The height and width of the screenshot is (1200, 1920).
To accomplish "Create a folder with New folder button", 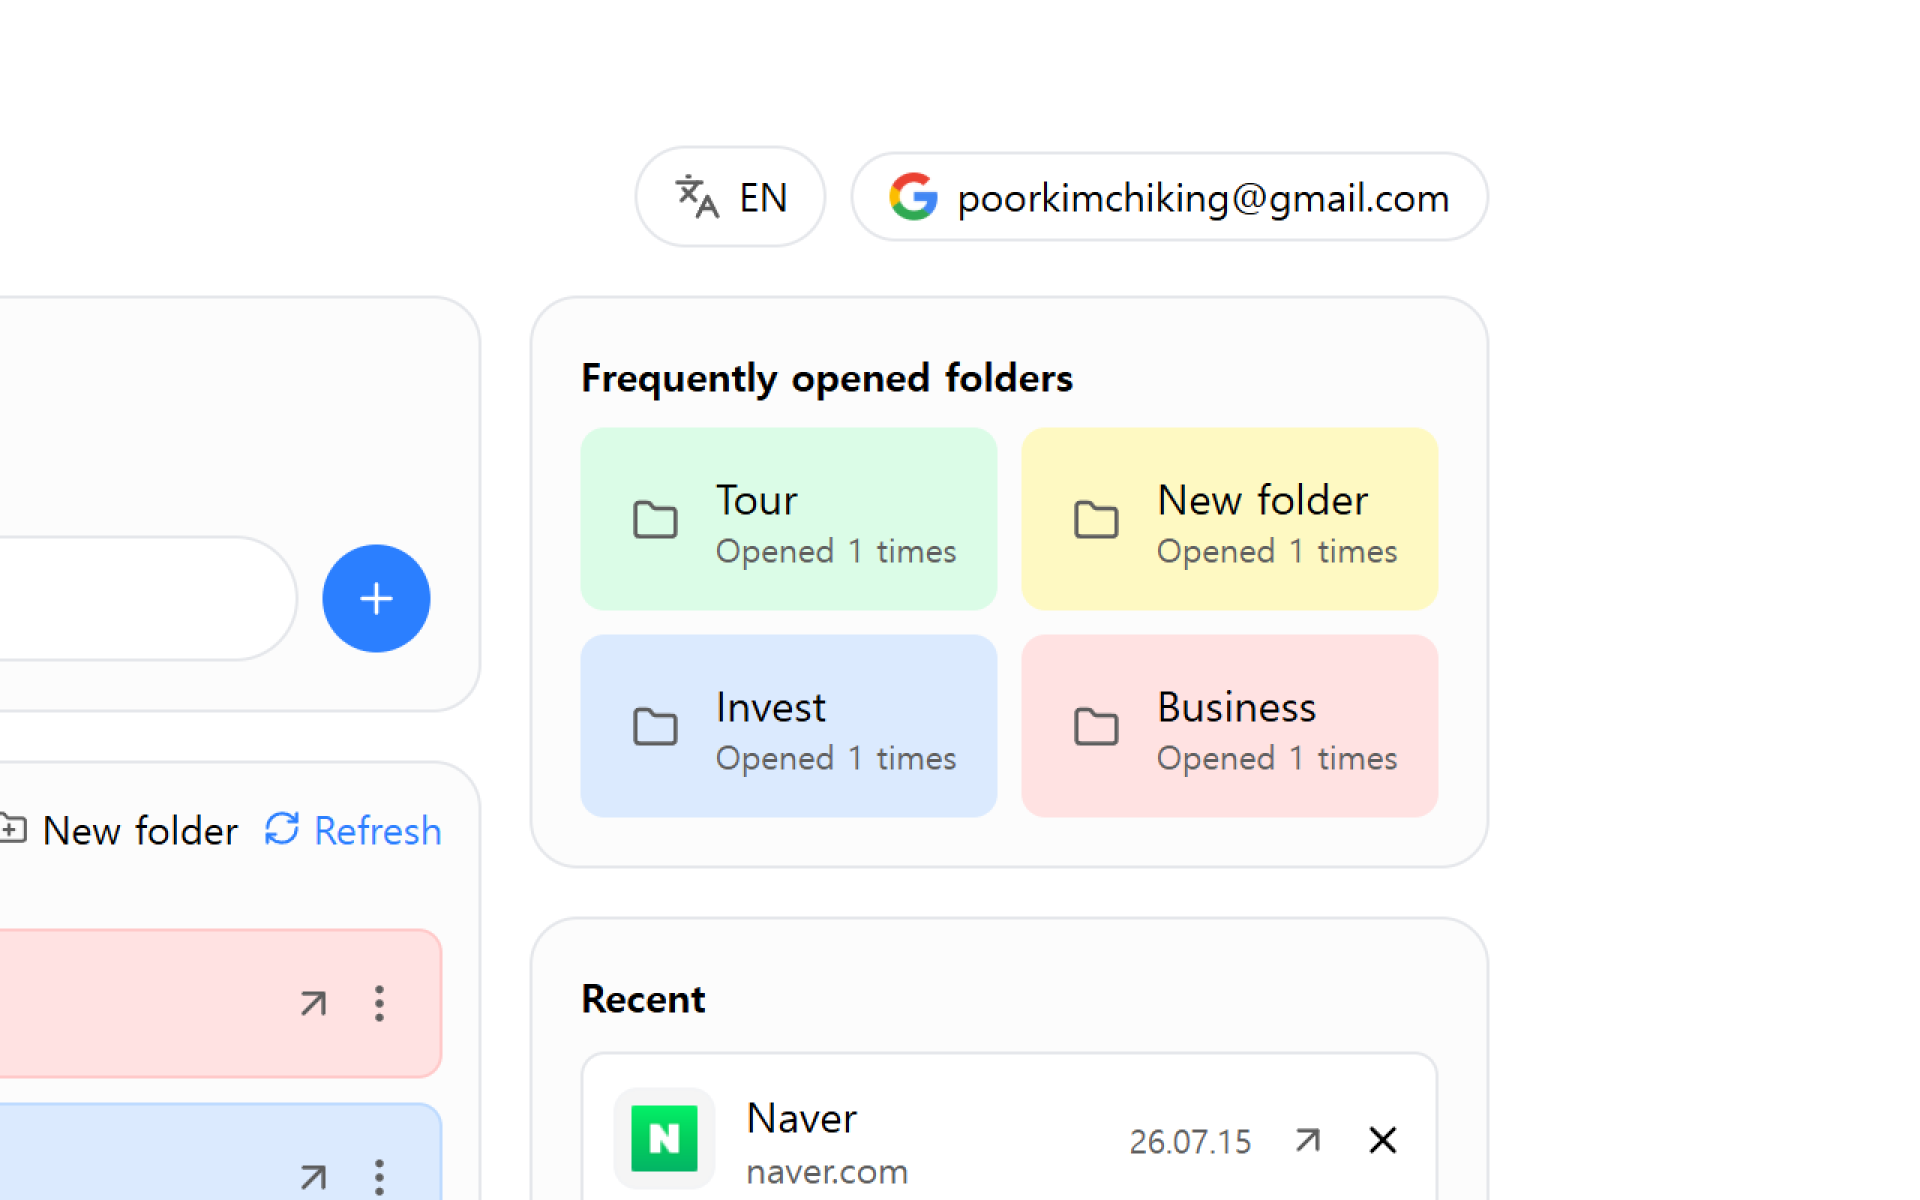I will coord(118,830).
